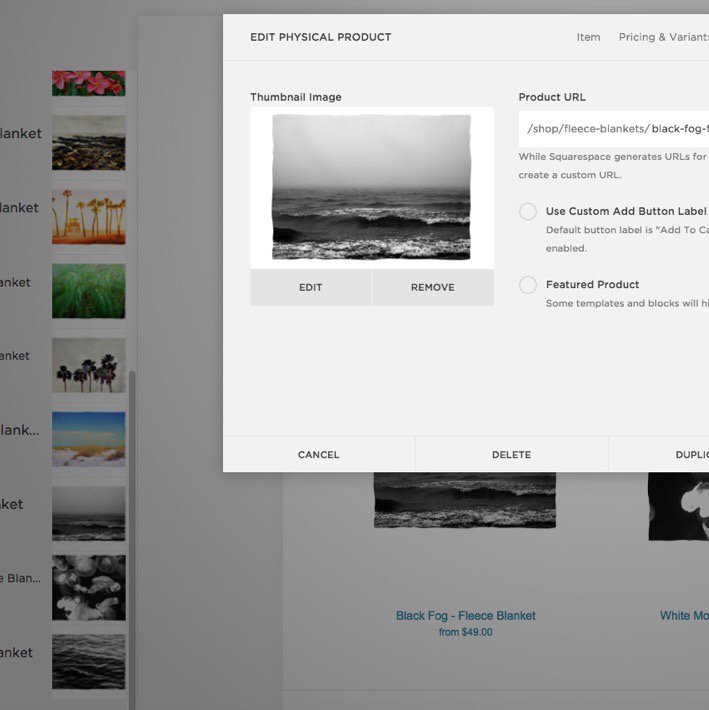Viewport: 709px width, 710px height.
Task: Click the Black Fog product image in background page
Action: point(465,500)
